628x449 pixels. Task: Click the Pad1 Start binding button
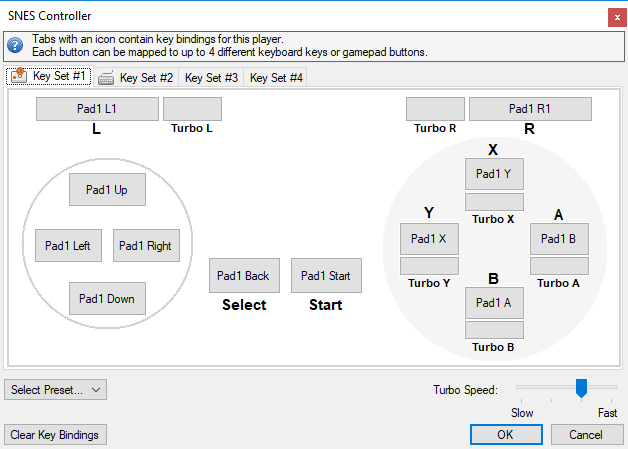tap(326, 276)
